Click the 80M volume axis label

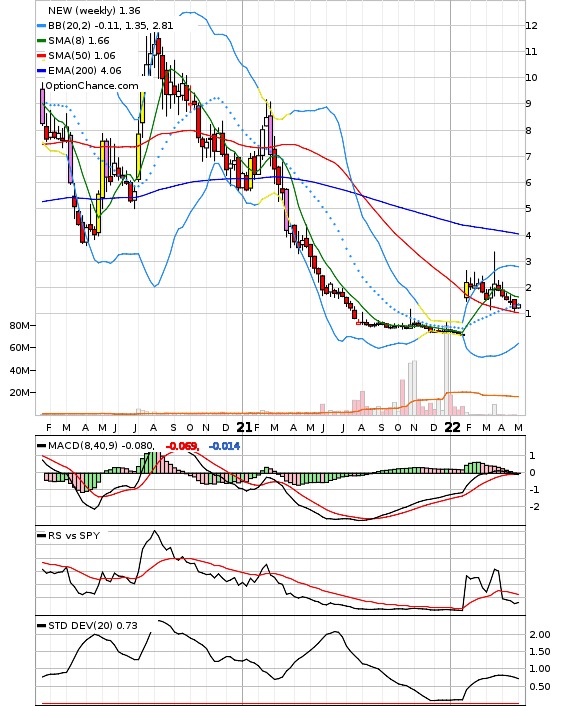(x=20, y=326)
